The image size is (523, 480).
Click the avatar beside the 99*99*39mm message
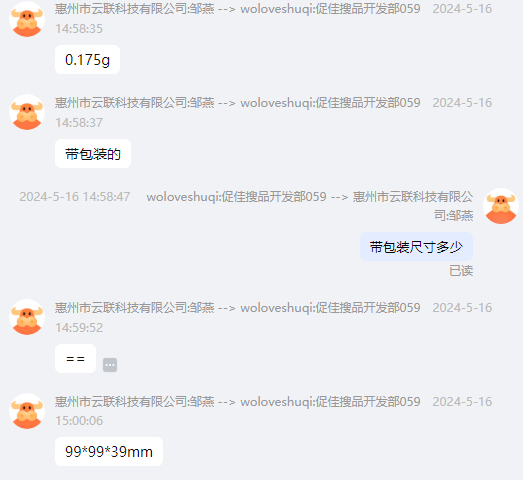(27, 411)
